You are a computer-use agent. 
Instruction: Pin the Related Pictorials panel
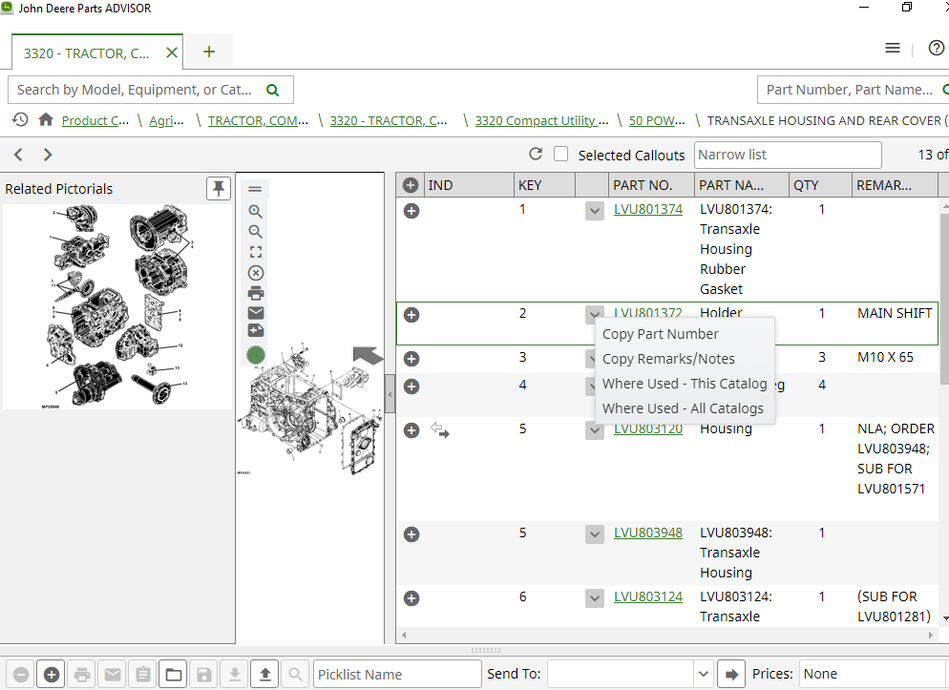point(218,188)
